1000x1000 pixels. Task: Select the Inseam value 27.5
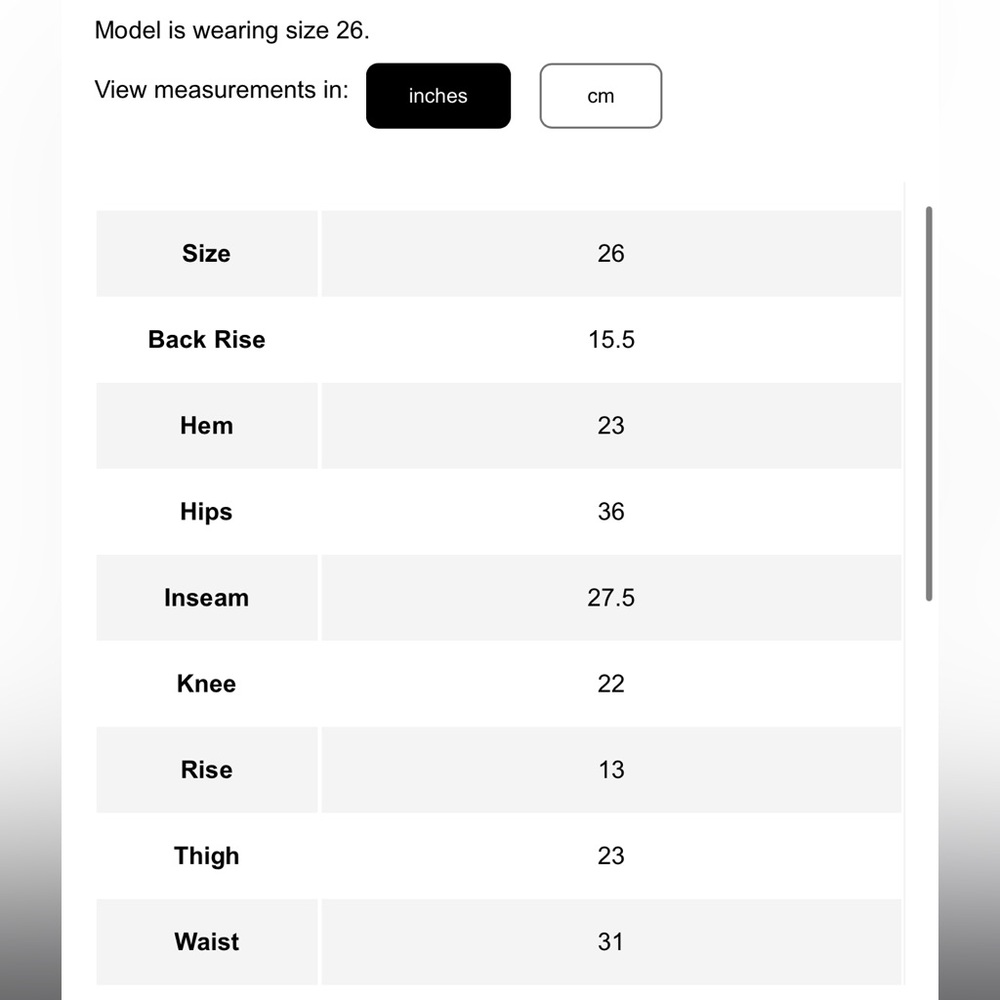pos(611,598)
